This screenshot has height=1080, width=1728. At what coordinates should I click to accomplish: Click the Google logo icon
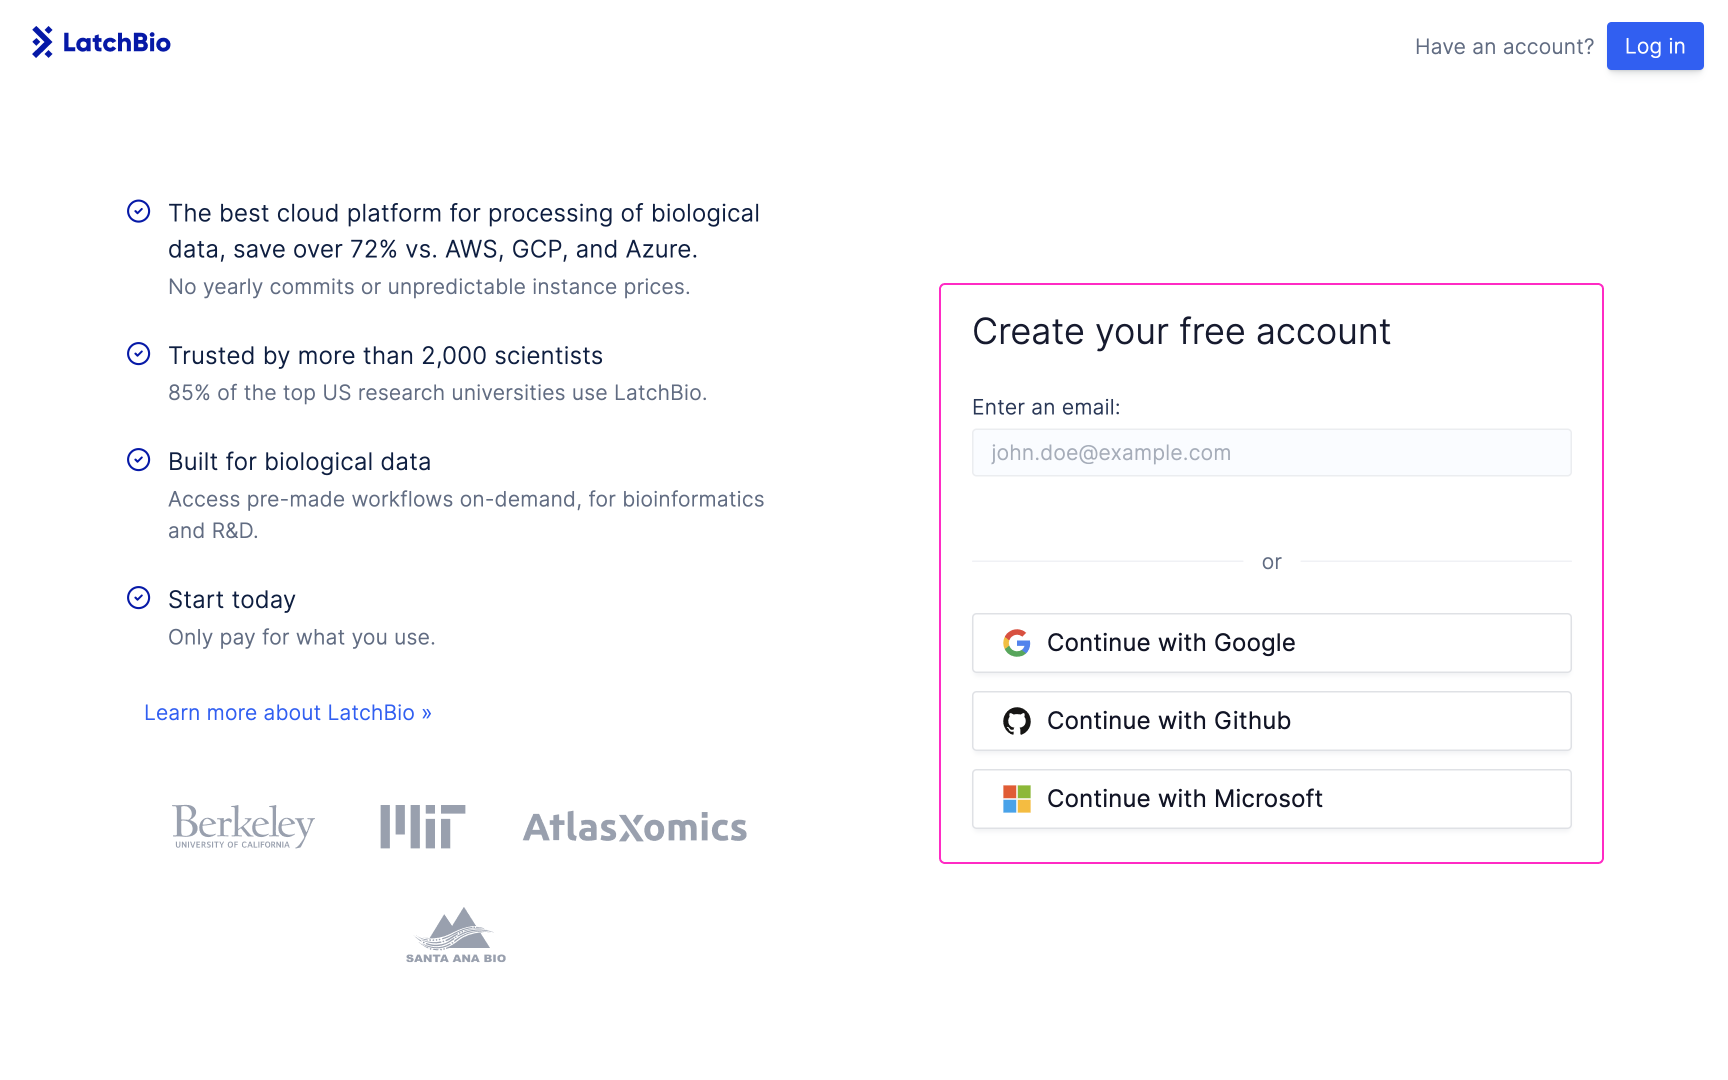(x=1017, y=643)
